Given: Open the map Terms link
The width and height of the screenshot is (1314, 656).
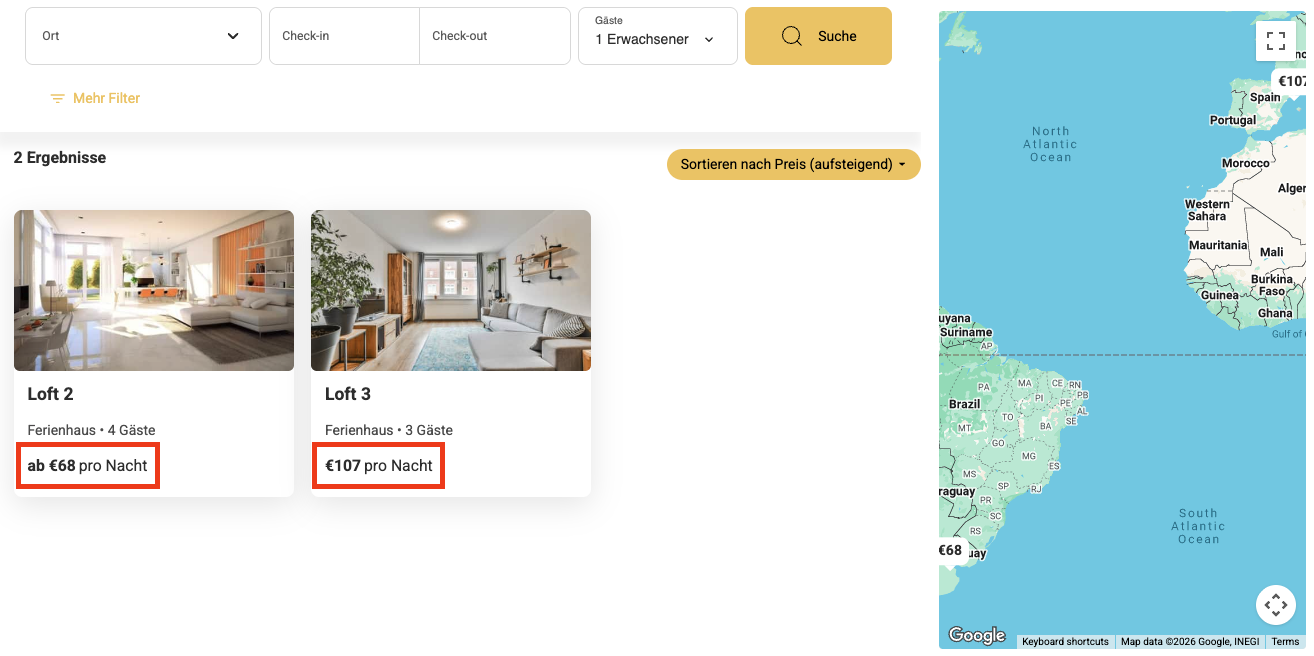Looking at the screenshot, I should [x=1285, y=642].
